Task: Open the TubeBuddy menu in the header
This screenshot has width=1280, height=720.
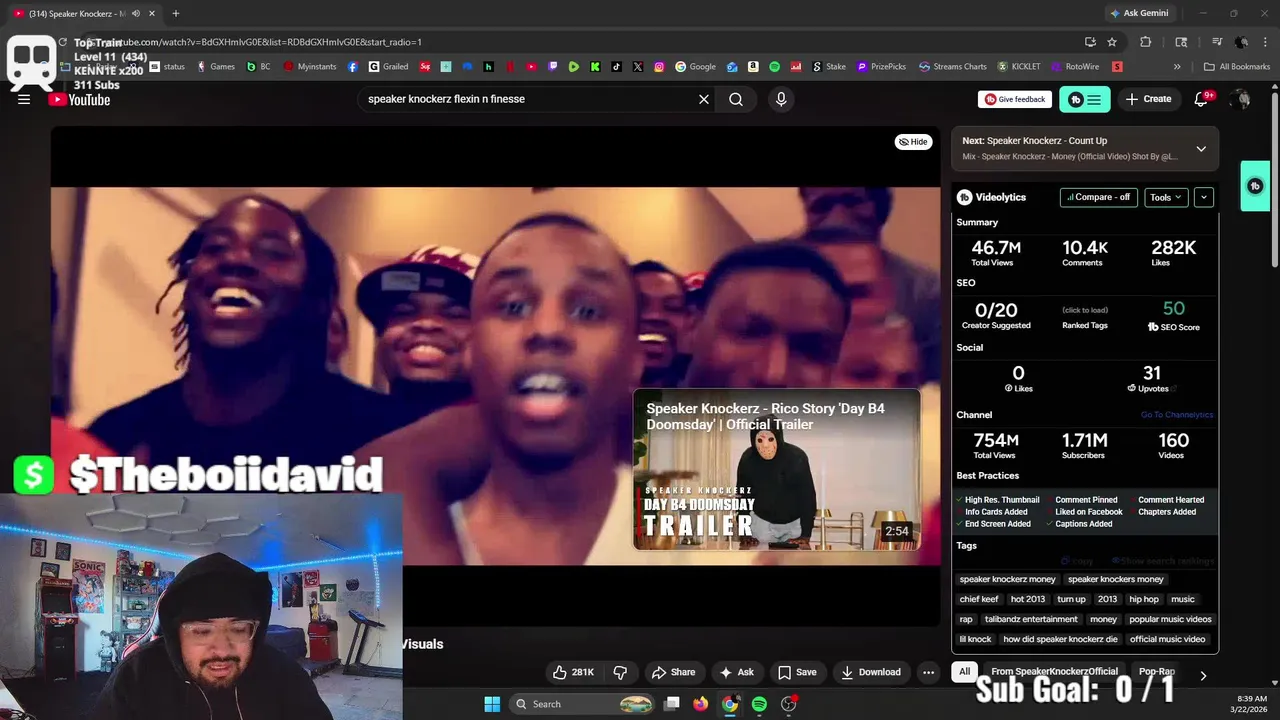Action: click(1085, 99)
